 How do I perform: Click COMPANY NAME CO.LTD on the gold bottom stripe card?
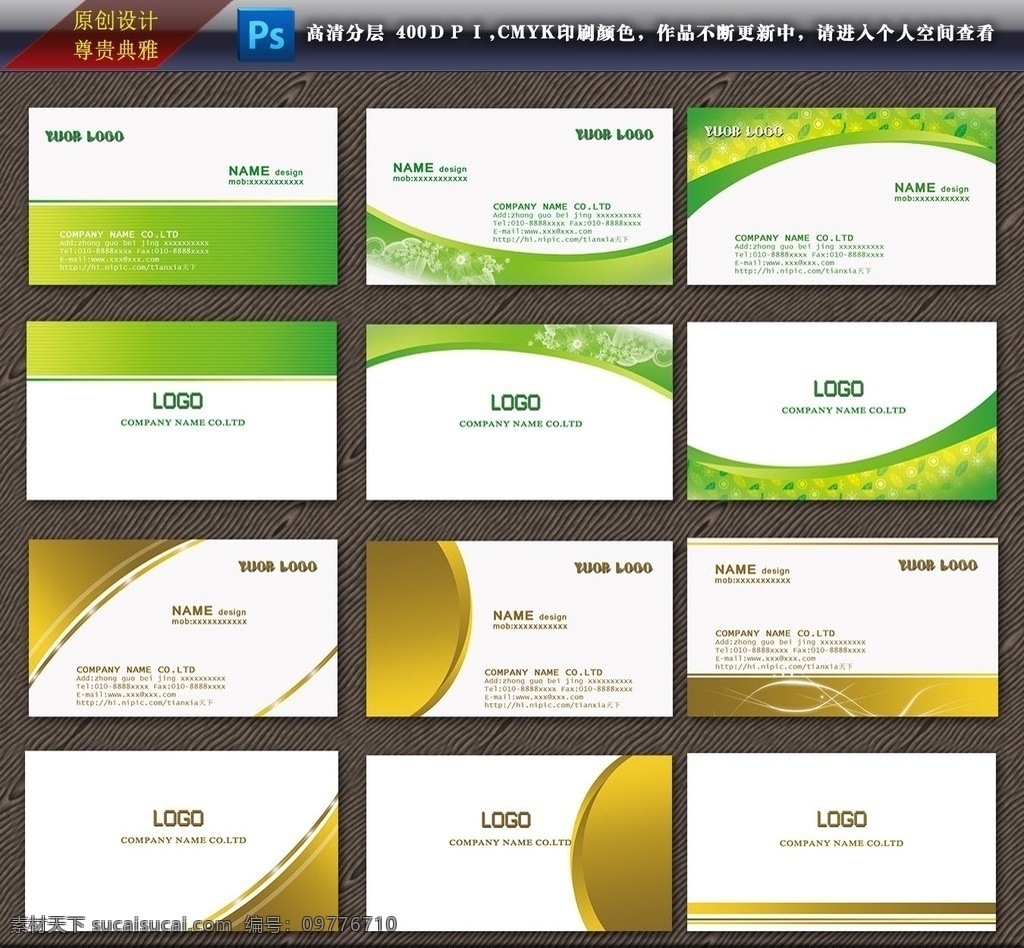click(841, 843)
